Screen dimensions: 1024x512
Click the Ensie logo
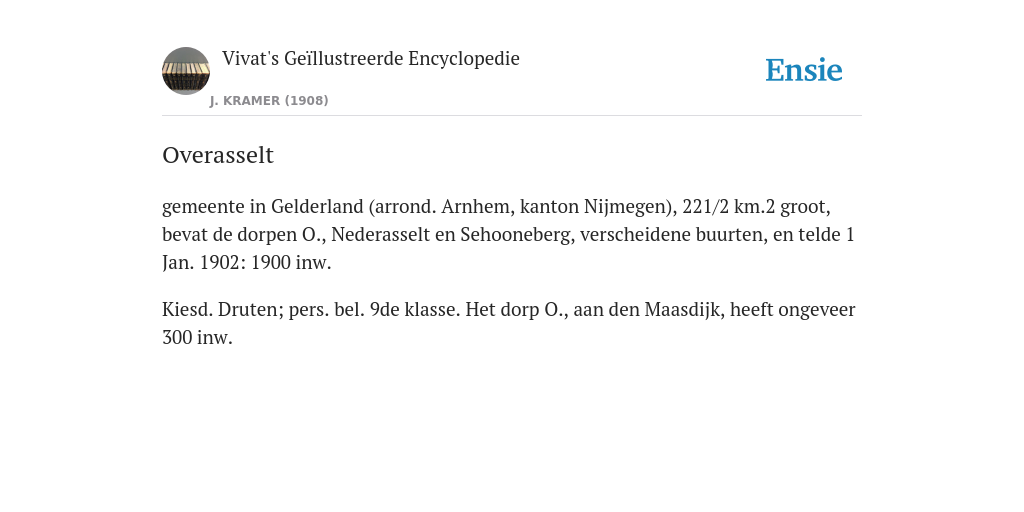pyautogui.click(x=804, y=70)
